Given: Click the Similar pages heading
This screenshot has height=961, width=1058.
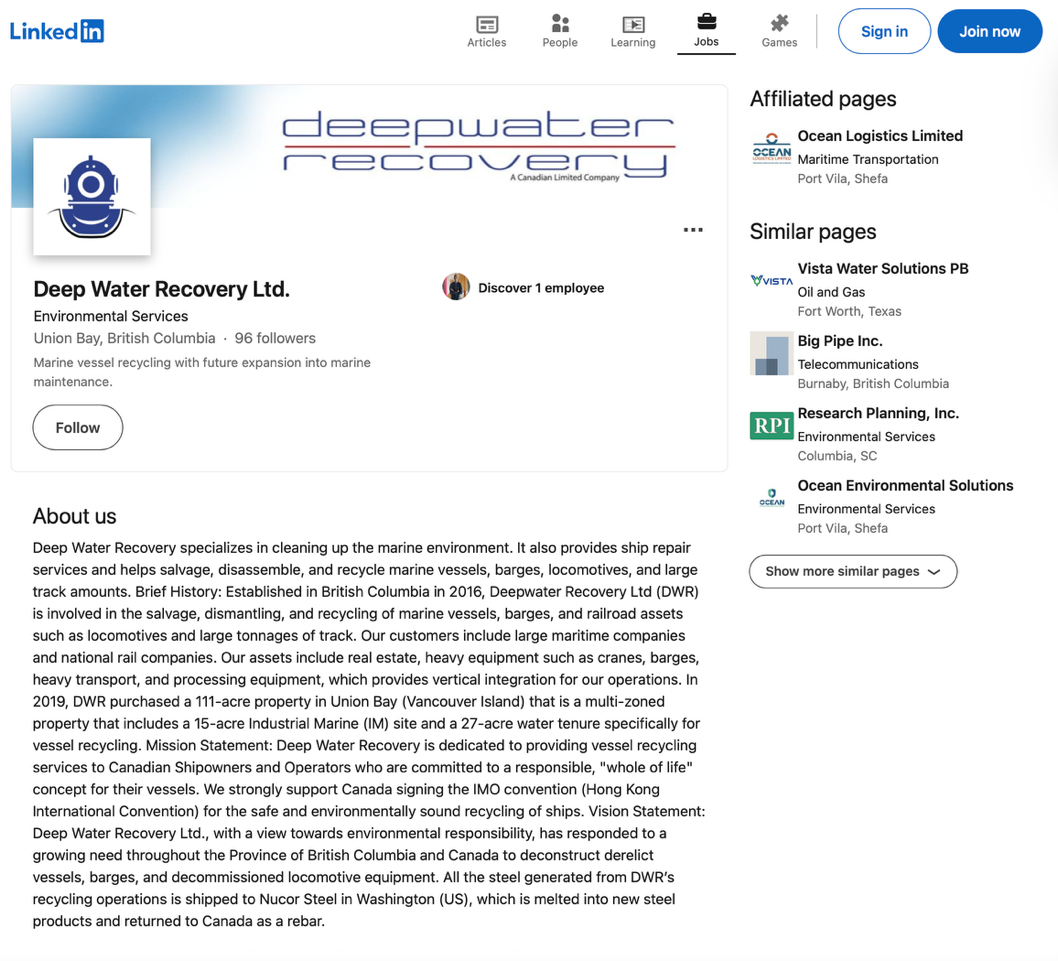Looking at the screenshot, I should [813, 231].
